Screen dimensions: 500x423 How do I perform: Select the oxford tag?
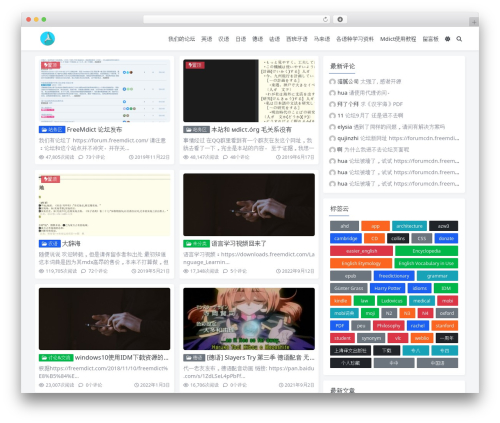(447, 313)
